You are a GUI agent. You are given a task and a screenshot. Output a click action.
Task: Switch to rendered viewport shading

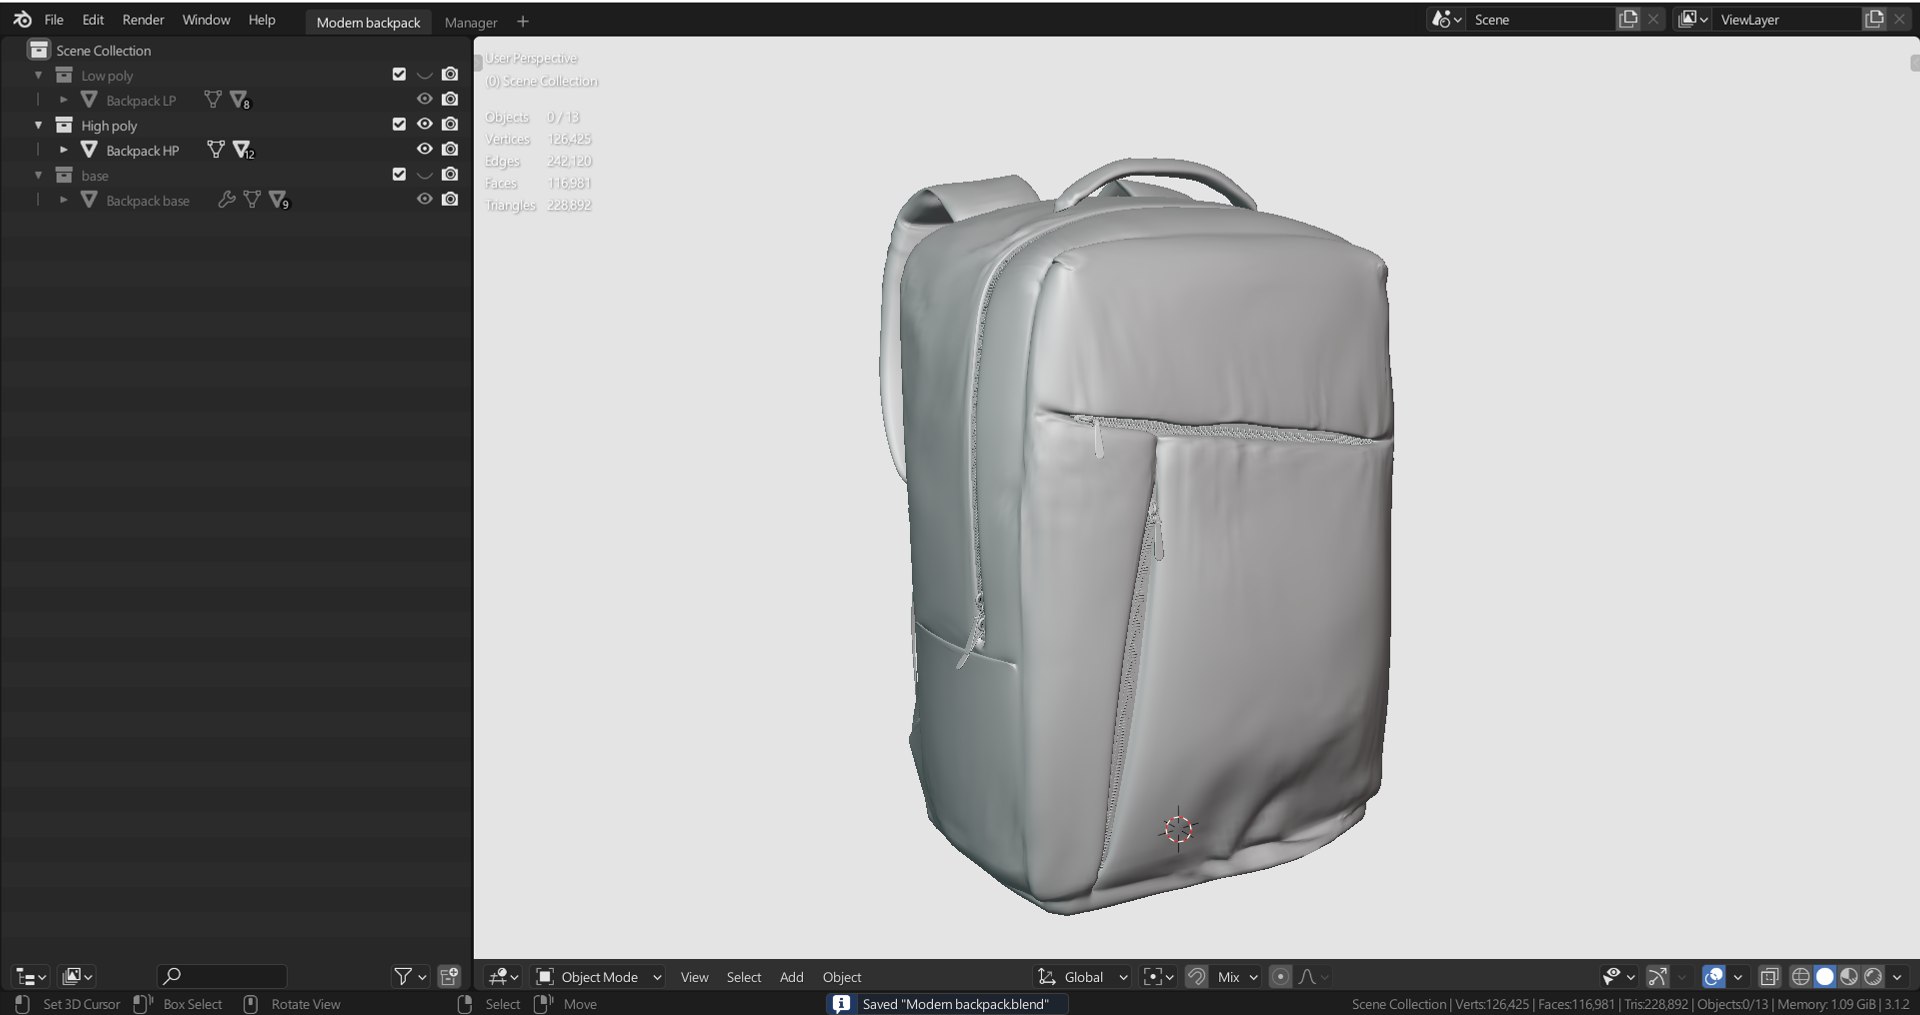(x=1873, y=976)
